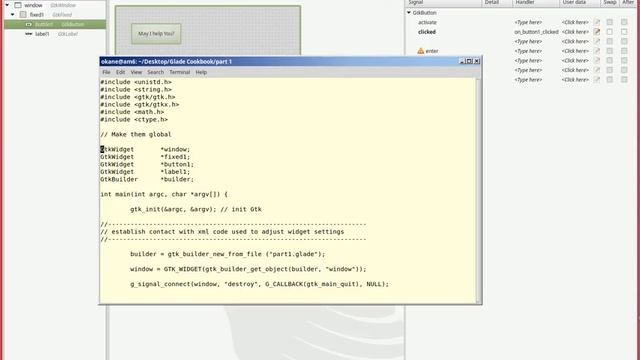Click the Signal column header
This screenshot has height=360, width=640.
[444, 2]
